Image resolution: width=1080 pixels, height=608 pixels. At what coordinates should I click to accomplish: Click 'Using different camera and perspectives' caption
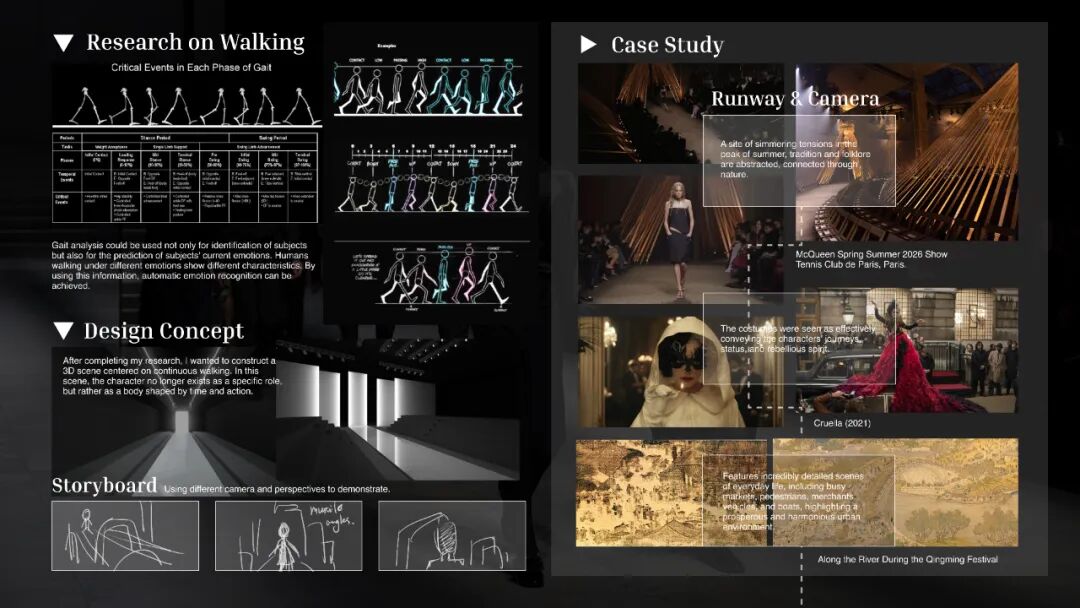pos(277,490)
